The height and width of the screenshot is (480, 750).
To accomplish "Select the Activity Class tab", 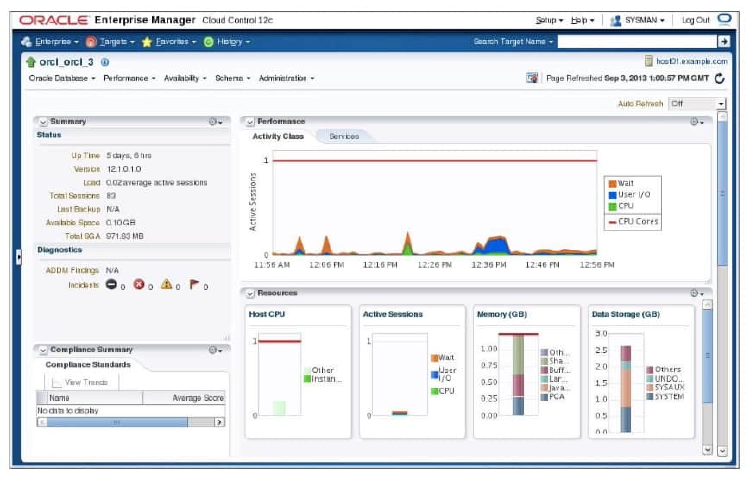I will (278, 136).
